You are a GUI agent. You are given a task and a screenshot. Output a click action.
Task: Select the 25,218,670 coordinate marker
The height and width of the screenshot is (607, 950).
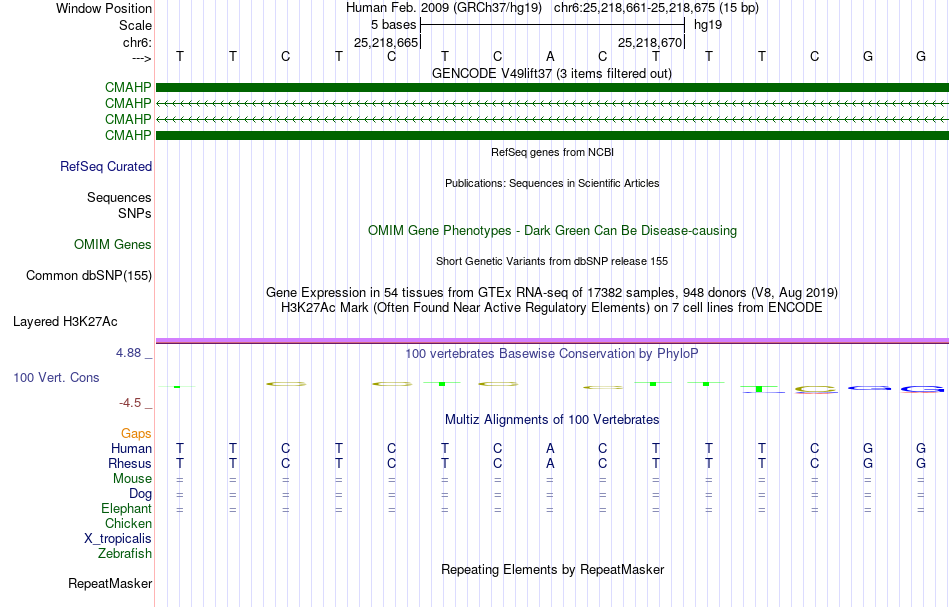(650, 42)
